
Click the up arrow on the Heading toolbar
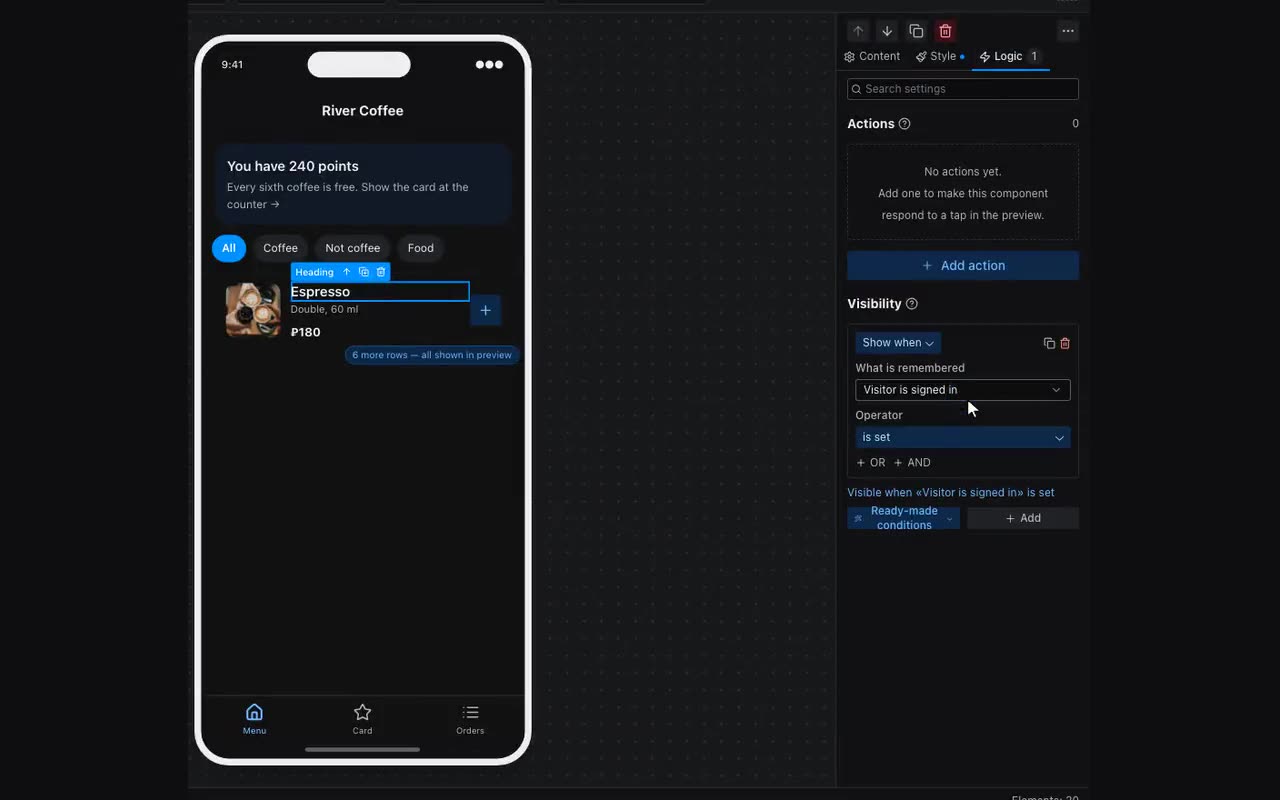(347, 272)
